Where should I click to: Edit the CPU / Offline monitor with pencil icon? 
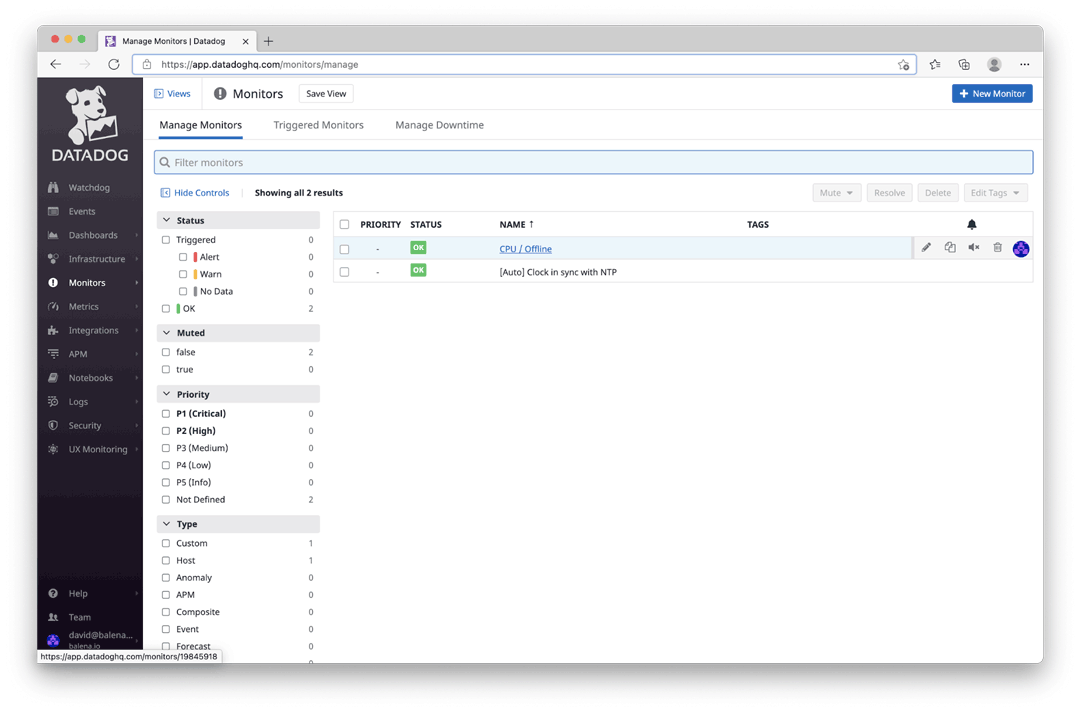[x=925, y=247]
